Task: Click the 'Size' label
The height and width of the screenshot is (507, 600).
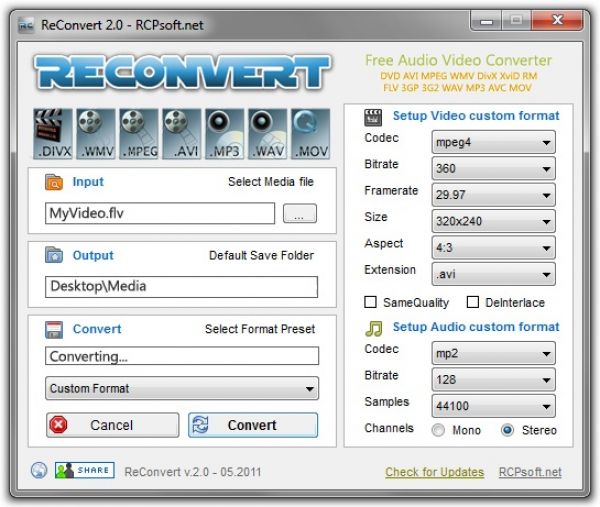Action: (376, 217)
